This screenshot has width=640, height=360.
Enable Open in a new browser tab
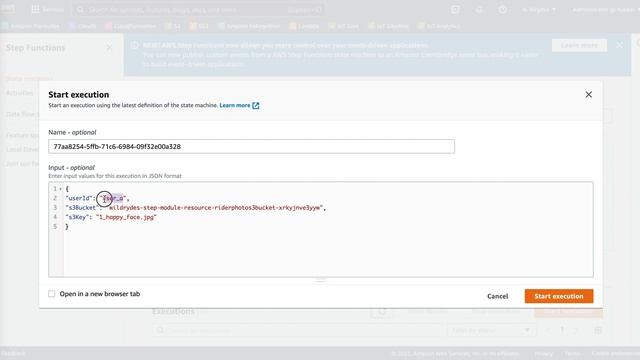click(x=52, y=294)
